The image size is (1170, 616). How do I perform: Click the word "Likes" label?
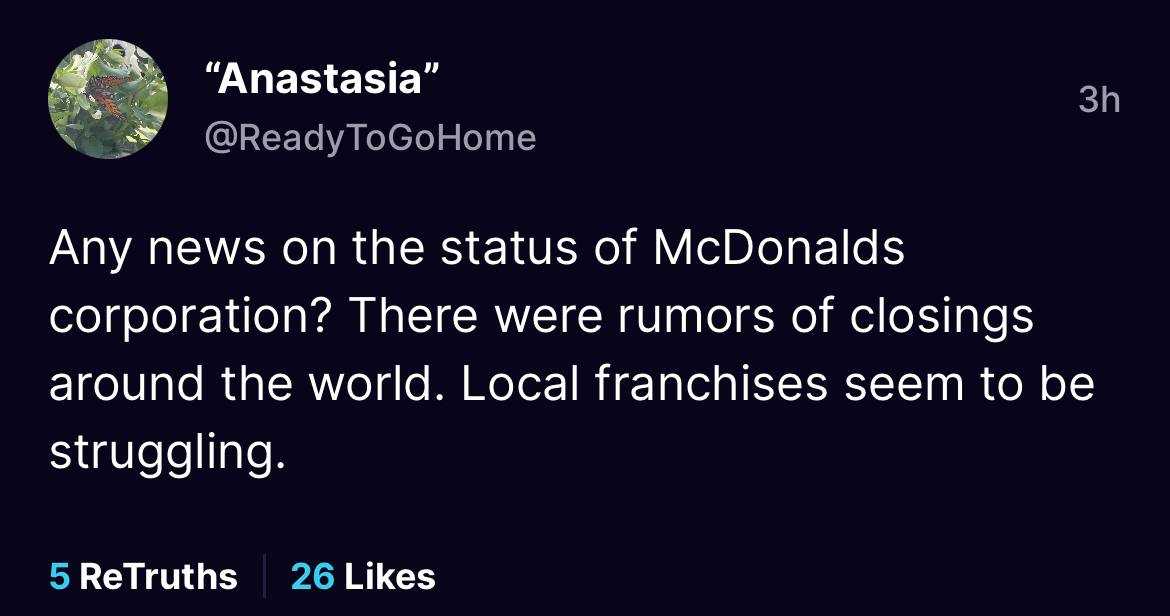(x=390, y=576)
